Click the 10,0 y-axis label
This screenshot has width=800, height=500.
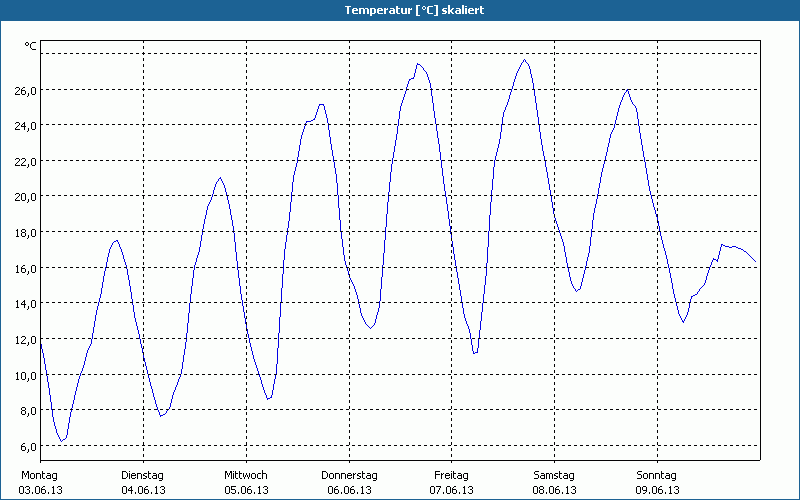point(26,376)
